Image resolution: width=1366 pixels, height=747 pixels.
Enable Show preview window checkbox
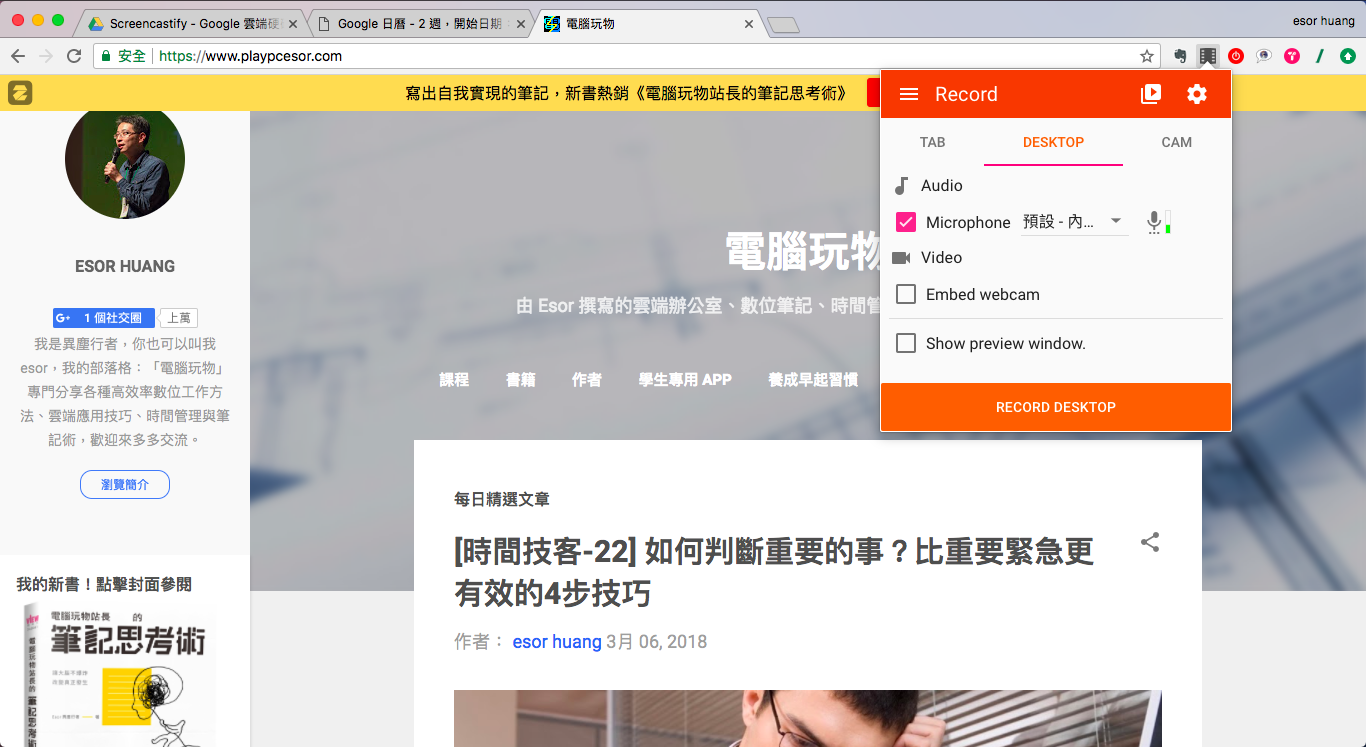906,343
